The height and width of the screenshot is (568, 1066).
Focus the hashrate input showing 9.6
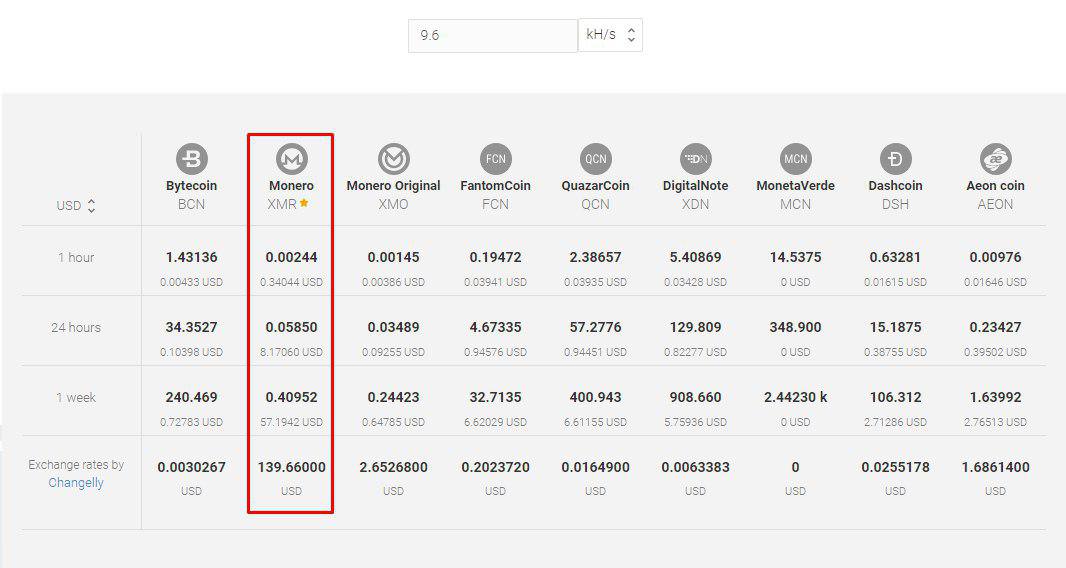(x=493, y=35)
